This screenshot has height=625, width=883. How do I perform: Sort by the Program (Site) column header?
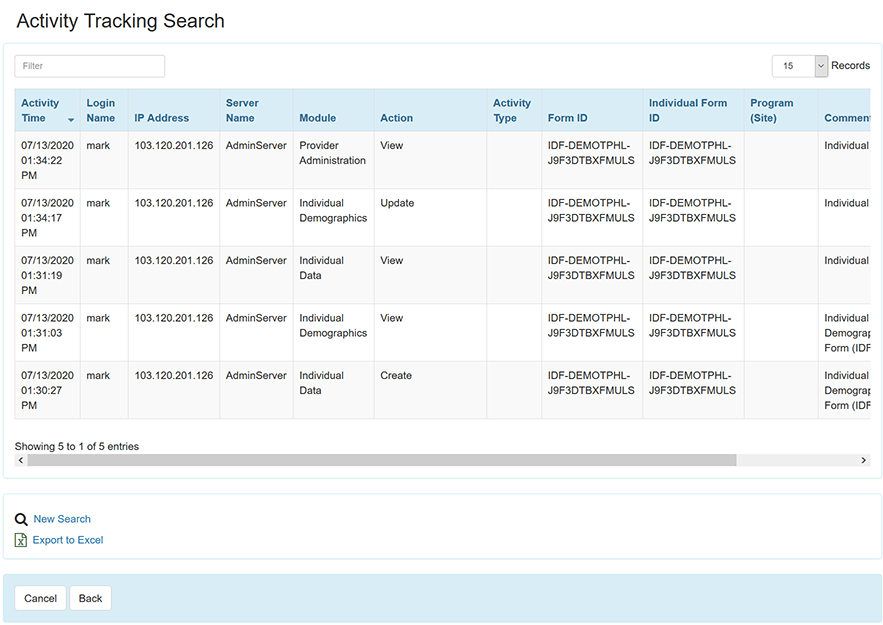coord(781,110)
